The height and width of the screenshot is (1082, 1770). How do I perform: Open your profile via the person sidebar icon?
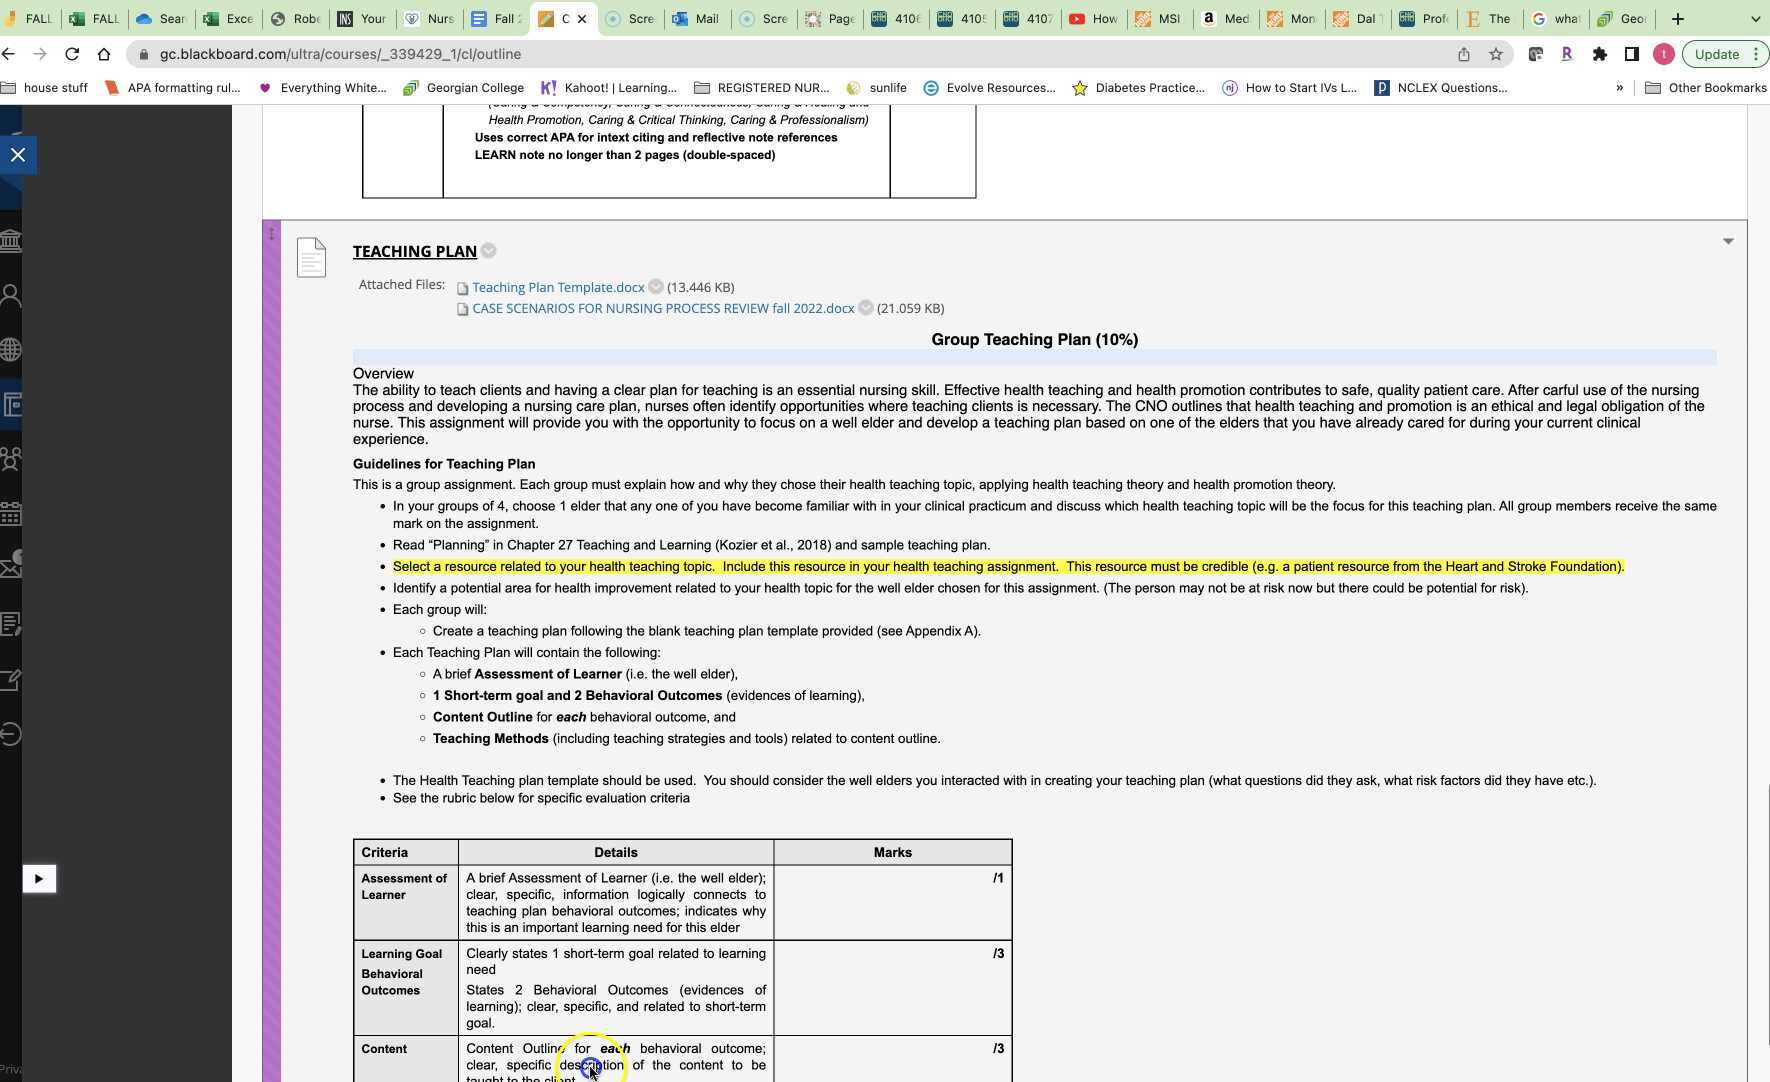click(12, 294)
